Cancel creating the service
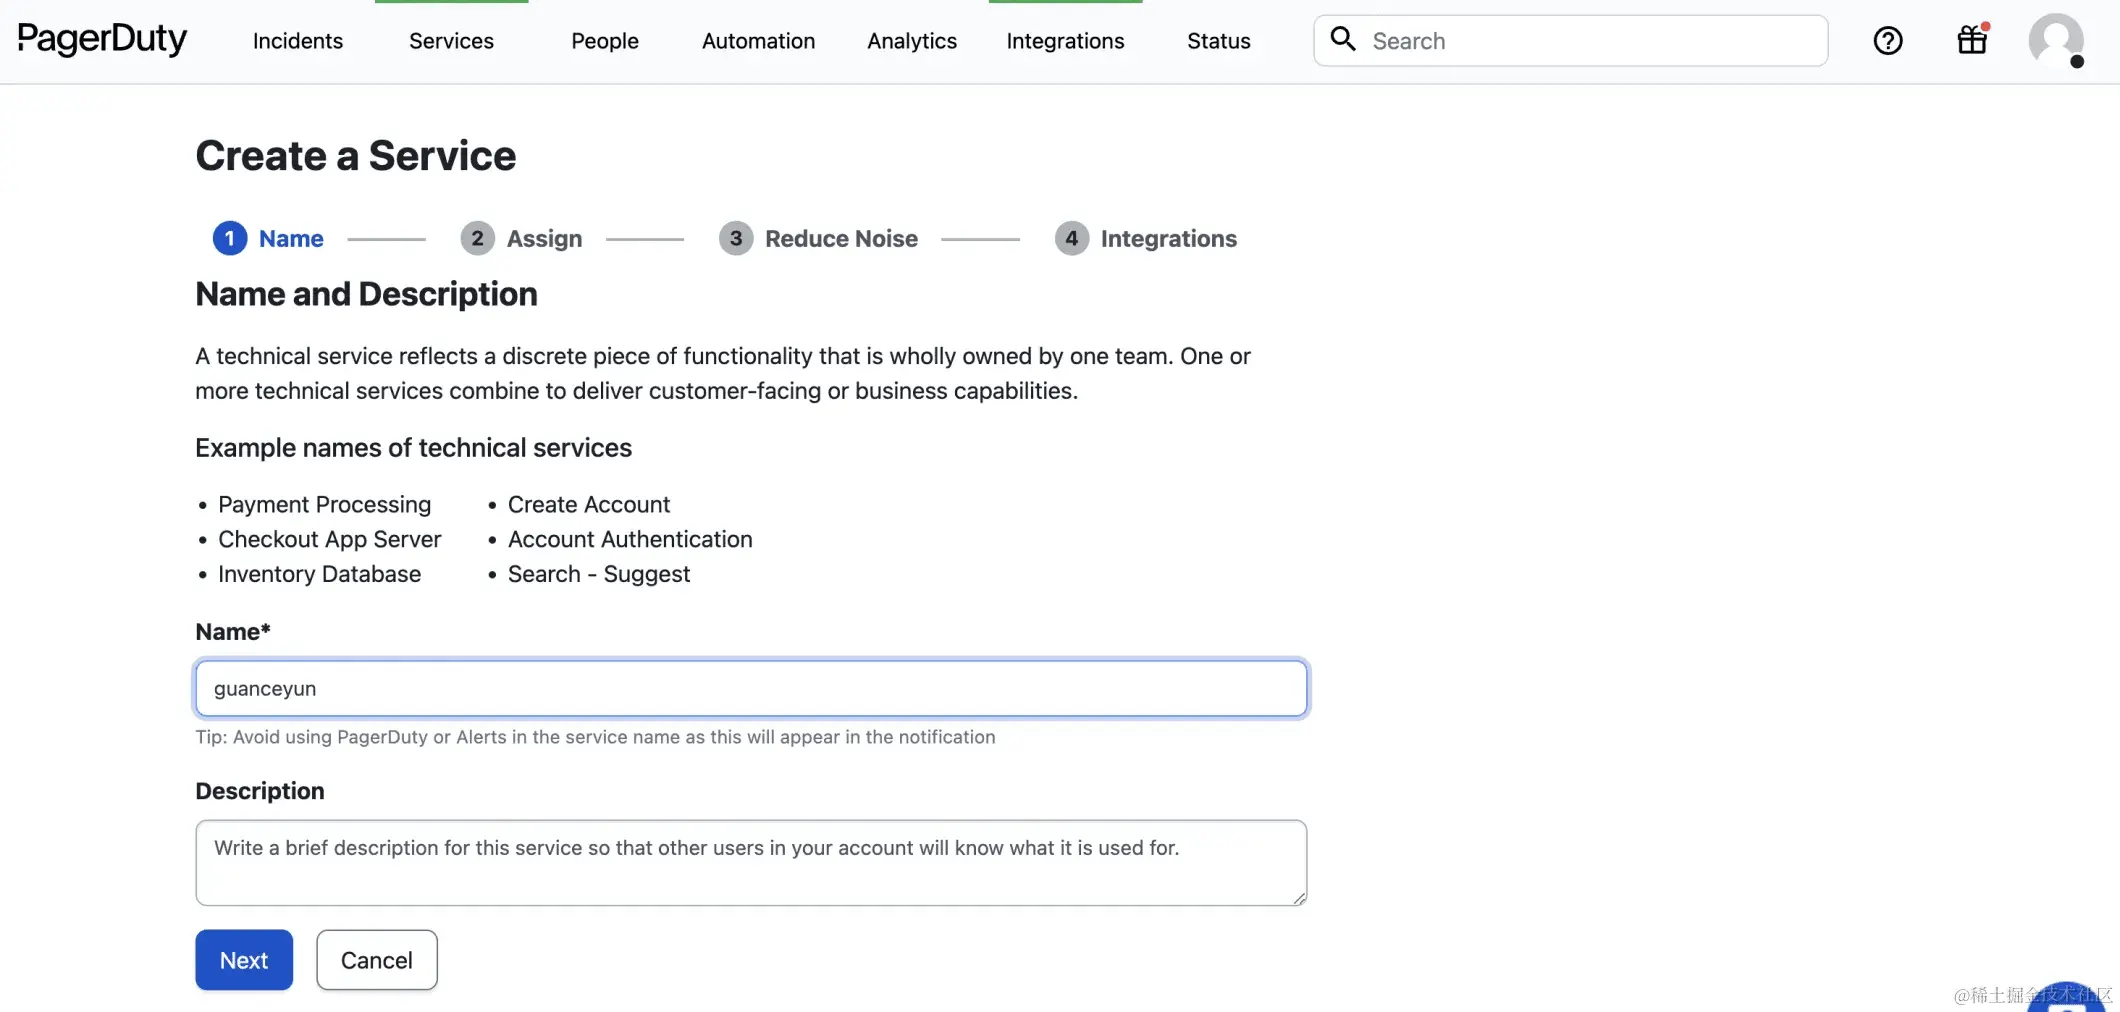 point(377,960)
